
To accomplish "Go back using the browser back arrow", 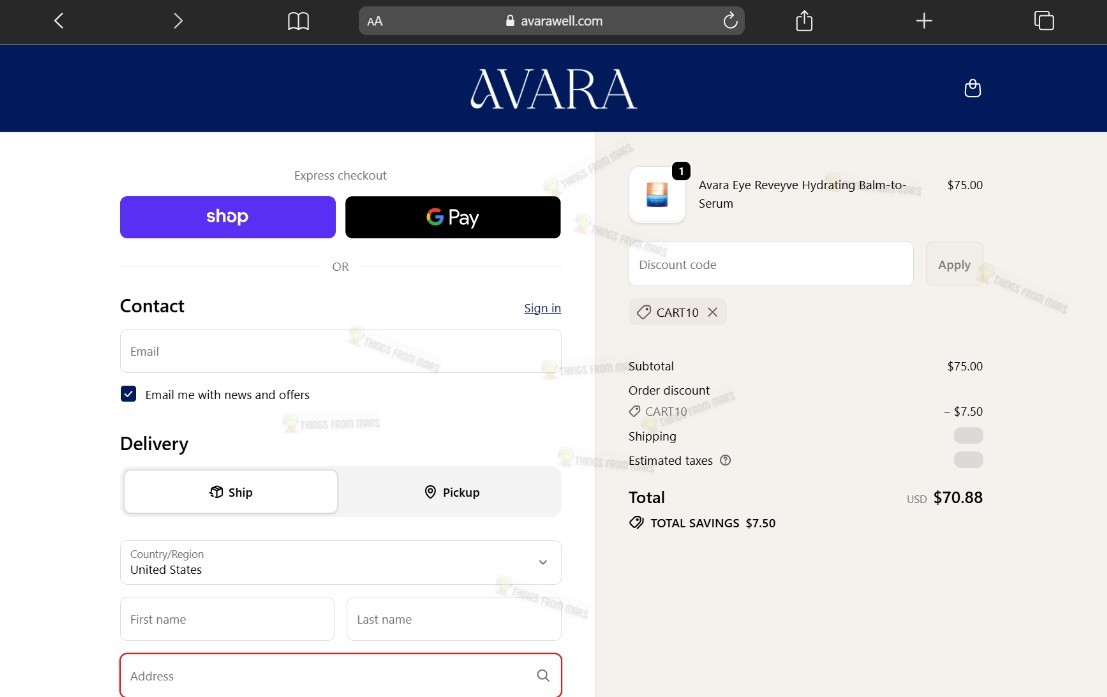I will 59,21.
